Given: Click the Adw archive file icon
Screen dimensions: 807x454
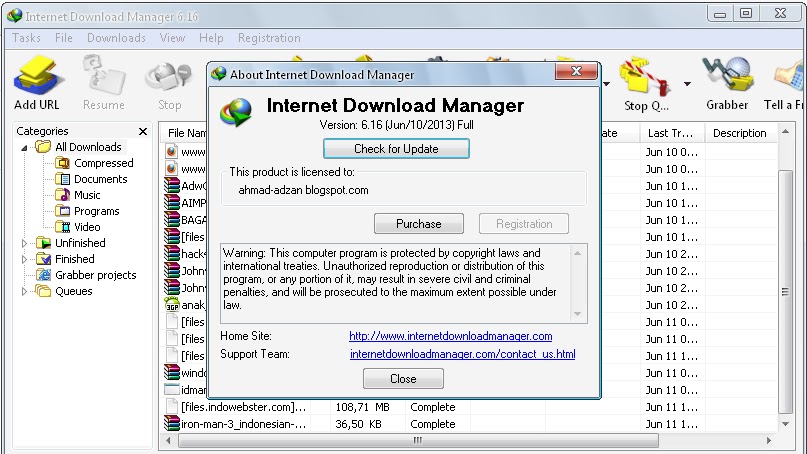Looking at the screenshot, I should [x=171, y=186].
